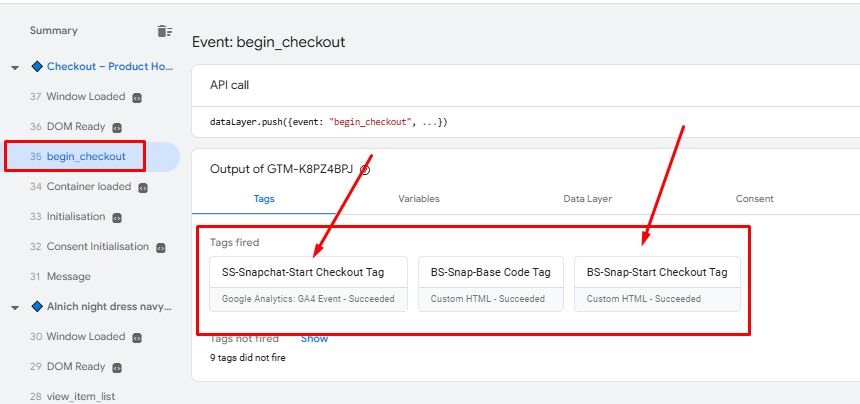Click the help icon beside GTM-K8PZ4BPJ
This screenshot has width=860, height=404.
click(365, 170)
